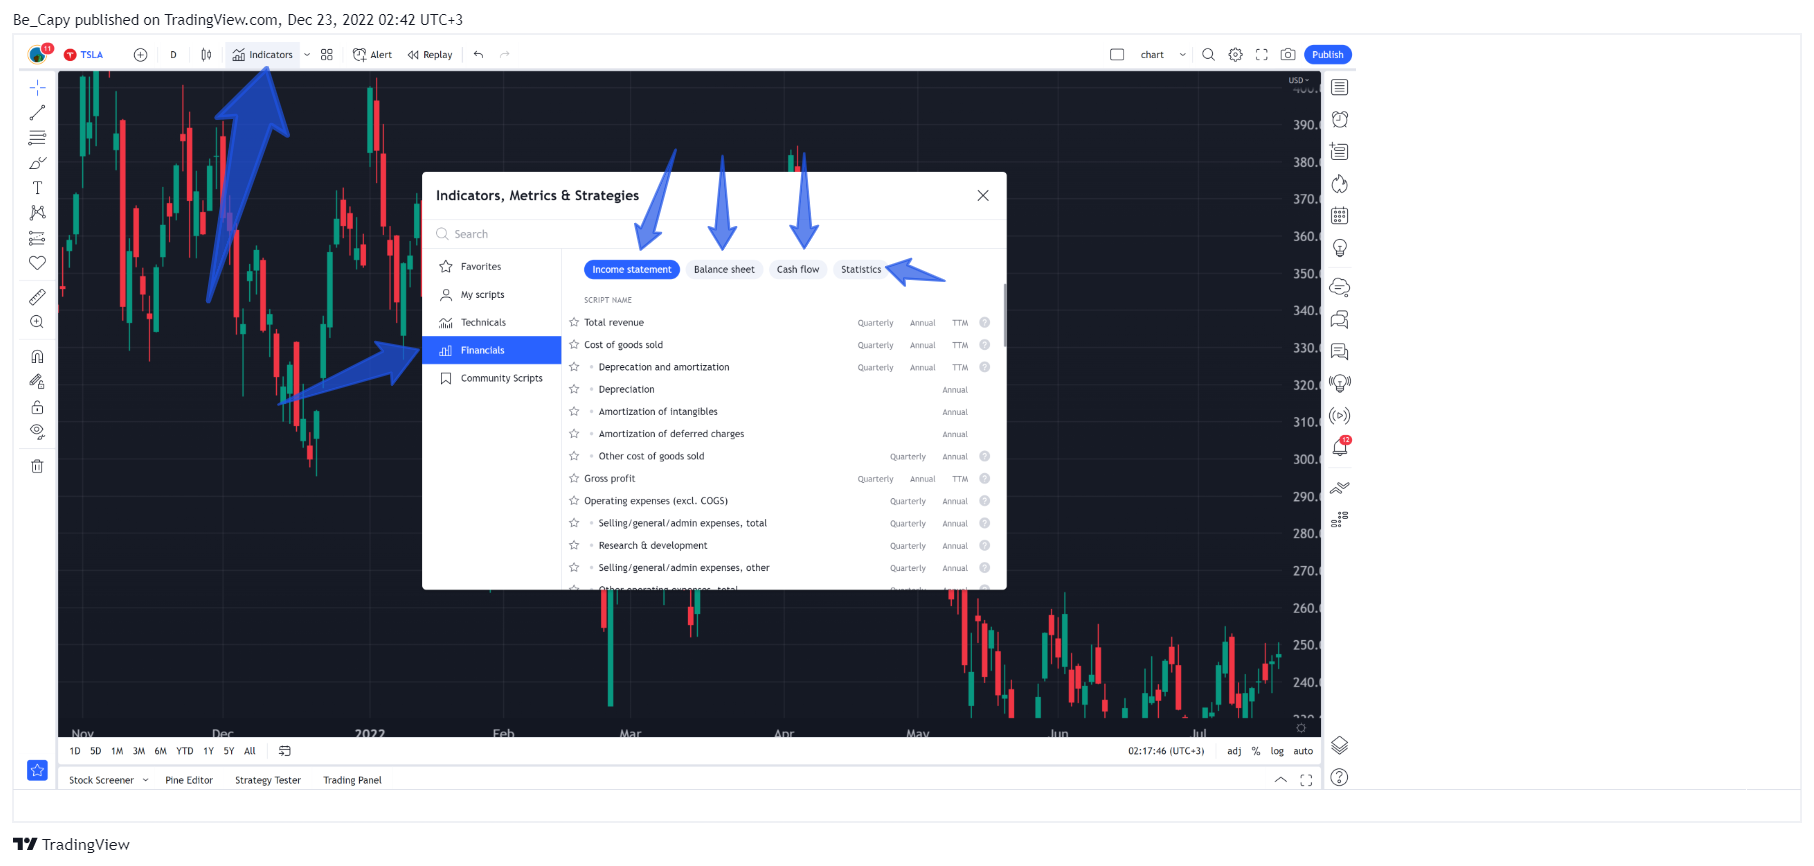Switch to the Cash flow tab
Screen dimensions: 1814x866
coord(798,270)
